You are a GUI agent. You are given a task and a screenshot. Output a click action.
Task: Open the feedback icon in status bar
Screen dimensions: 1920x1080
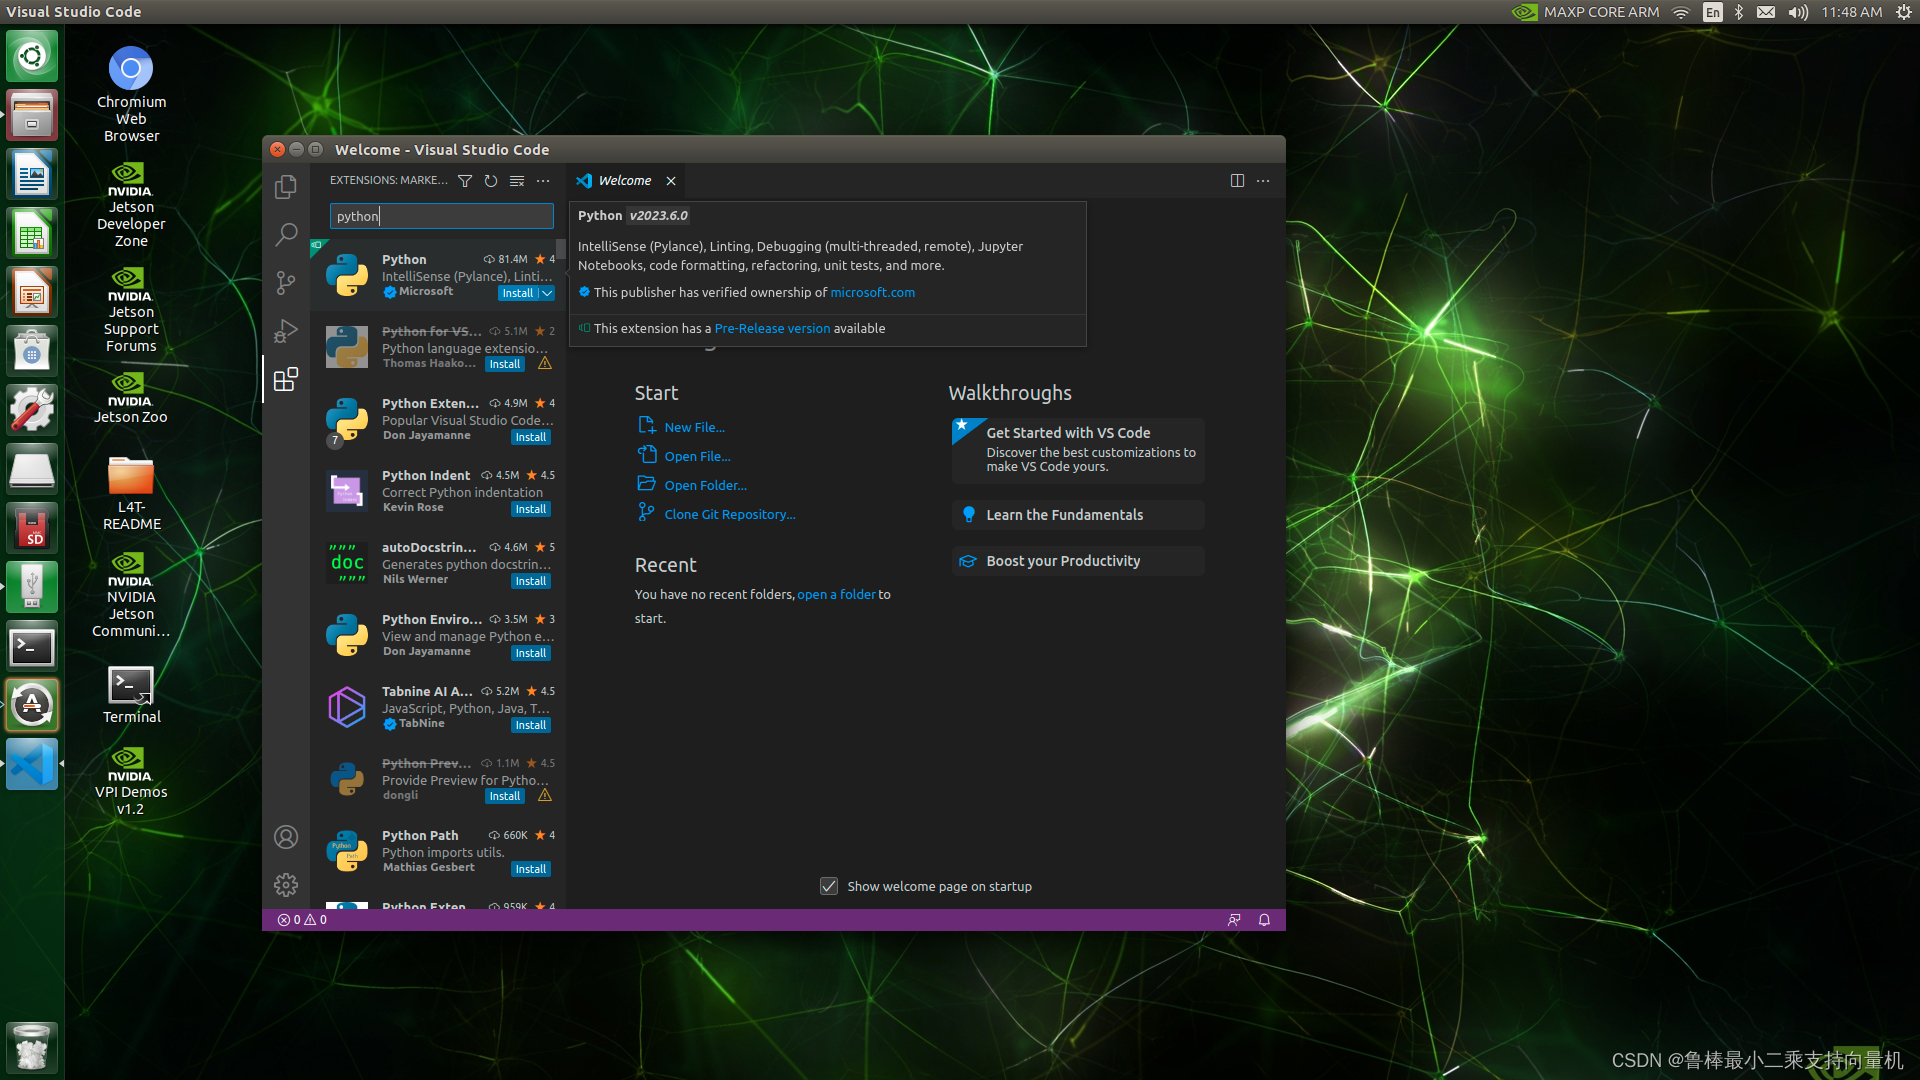click(1234, 920)
